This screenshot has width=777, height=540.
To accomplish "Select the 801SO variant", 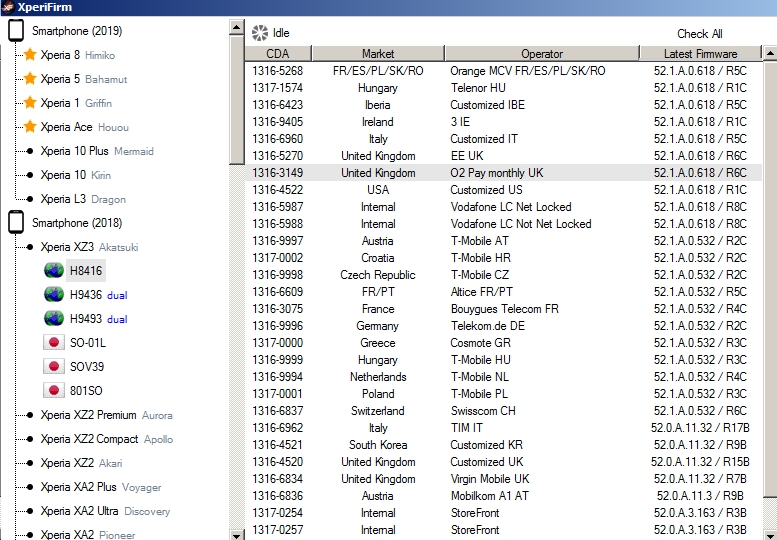I will click(86, 390).
